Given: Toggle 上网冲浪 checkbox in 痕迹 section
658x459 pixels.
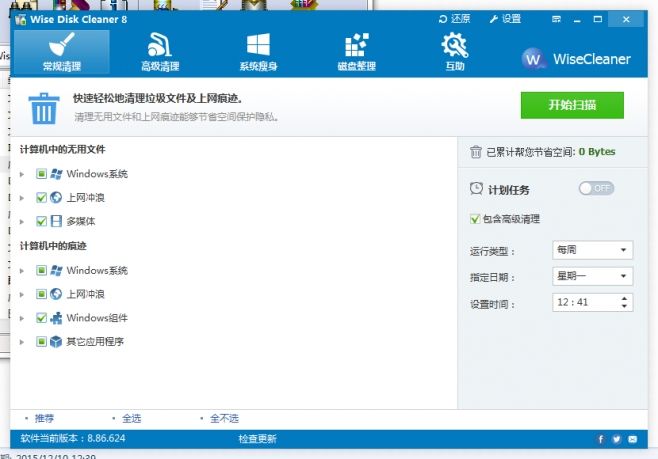Looking at the screenshot, I should coord(41,294).
